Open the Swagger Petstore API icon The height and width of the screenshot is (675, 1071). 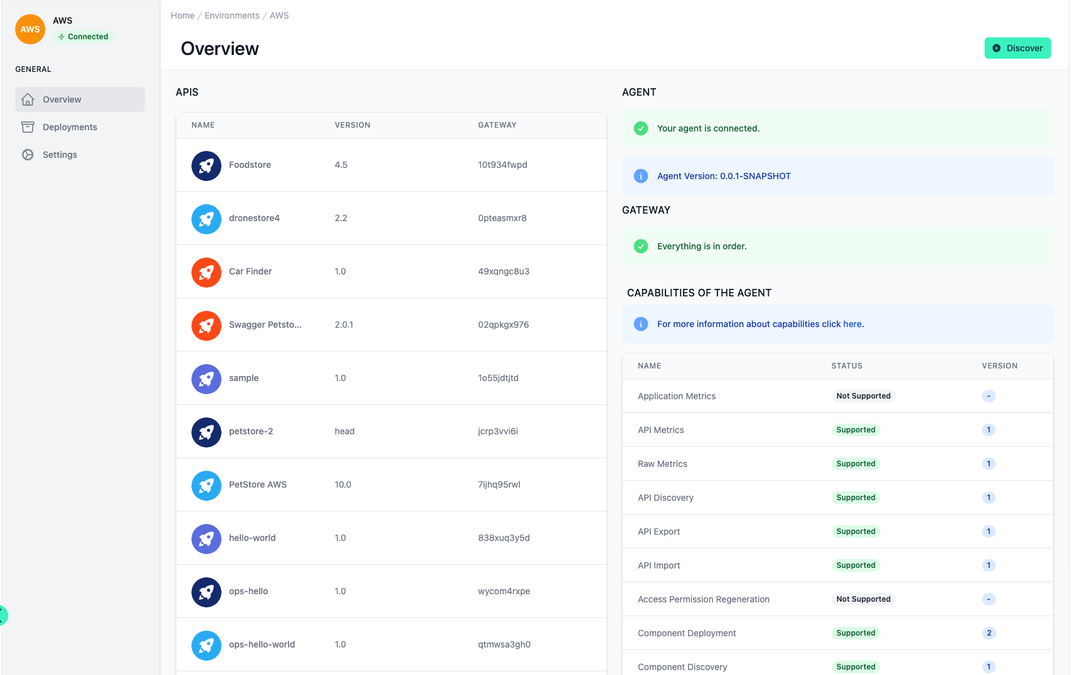pyautogui.click(x=205, y=324)
